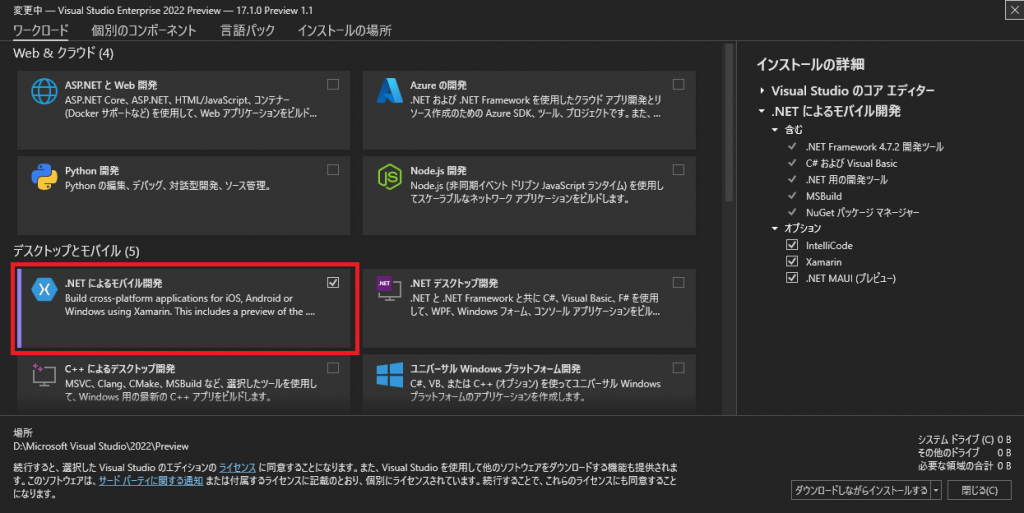
Task: Check the Node.js 開発 workload checkbox
Action: [x=679, y=170]
